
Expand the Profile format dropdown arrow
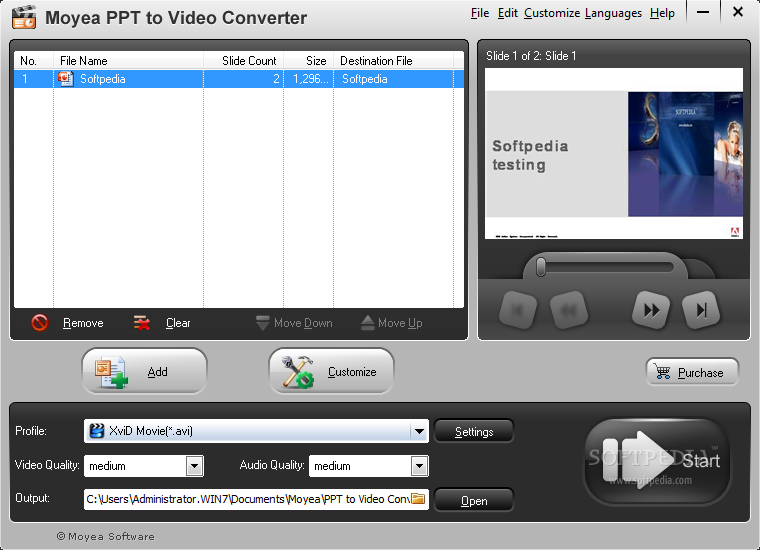pos(419,431)
